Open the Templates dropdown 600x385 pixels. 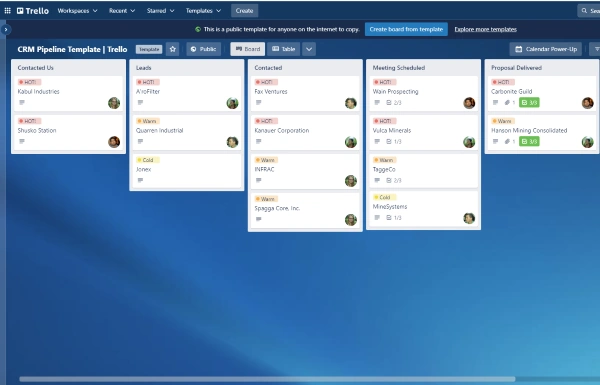click(203, 11)
